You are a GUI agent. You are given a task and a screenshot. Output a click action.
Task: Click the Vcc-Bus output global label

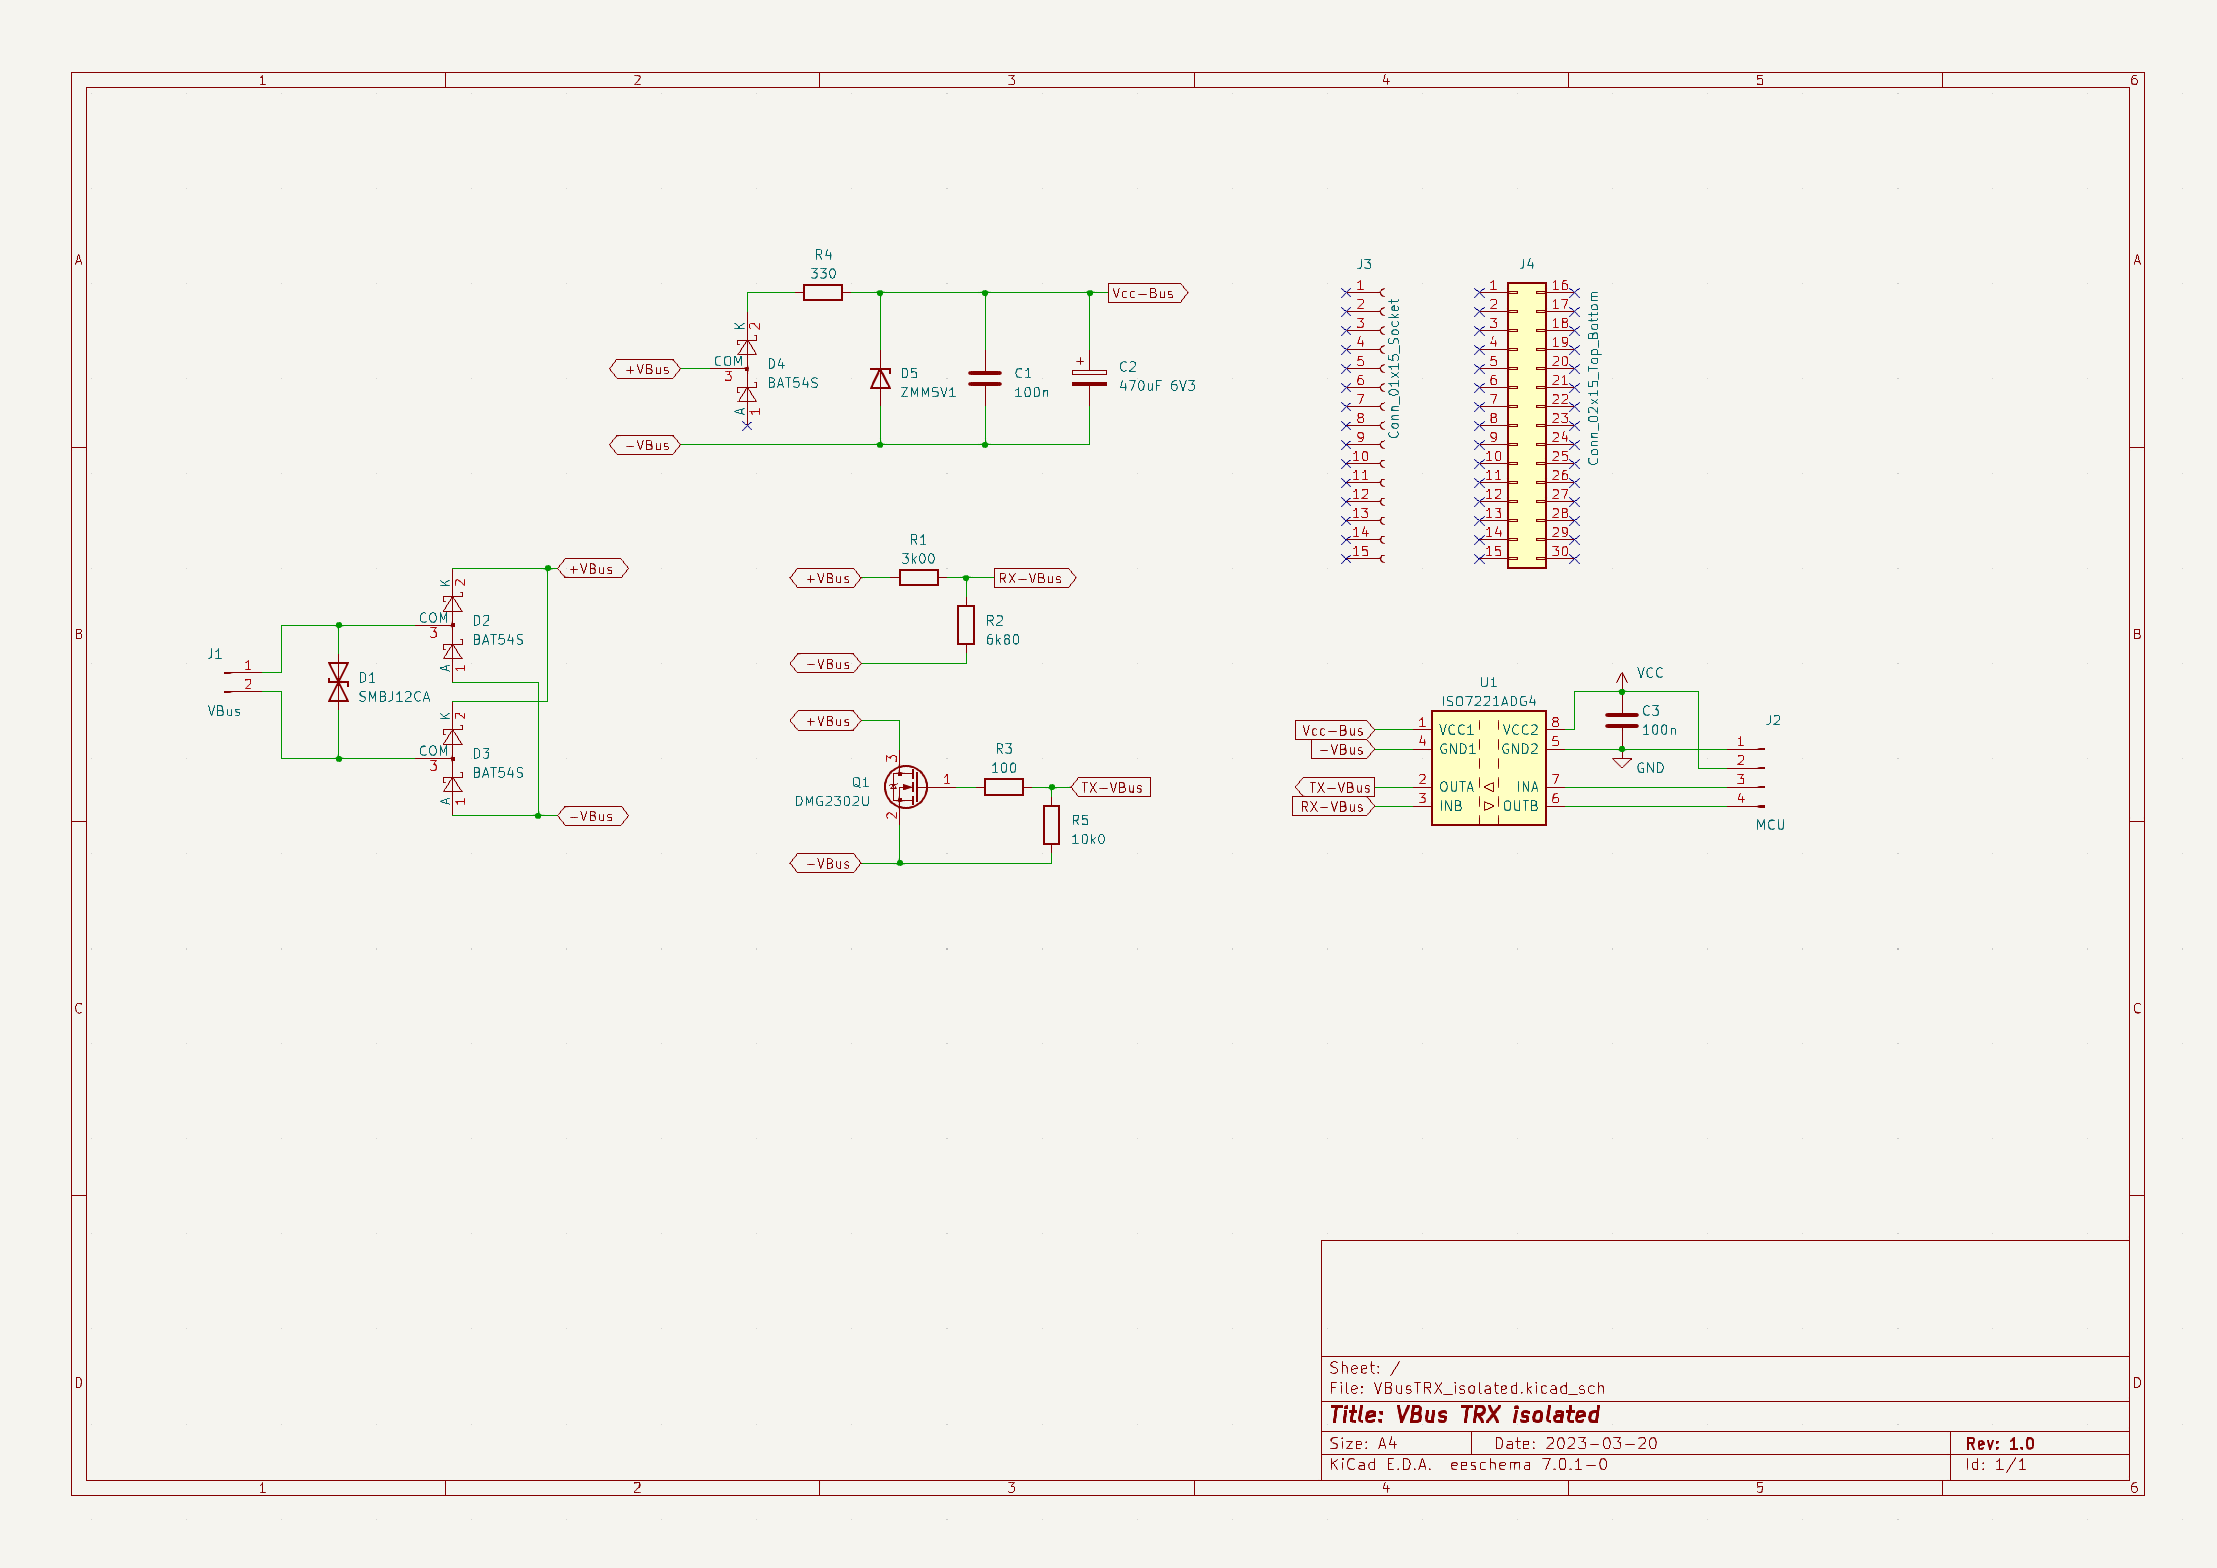(x=1148, y=293)
